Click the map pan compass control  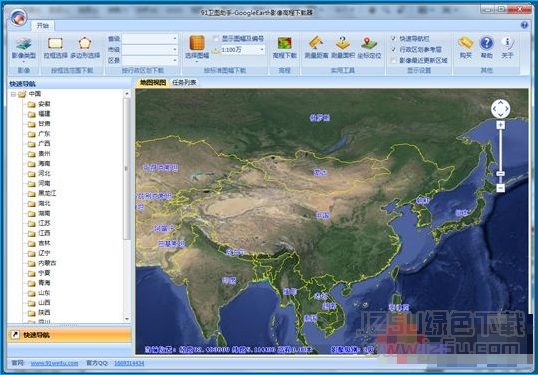point(500,109)
